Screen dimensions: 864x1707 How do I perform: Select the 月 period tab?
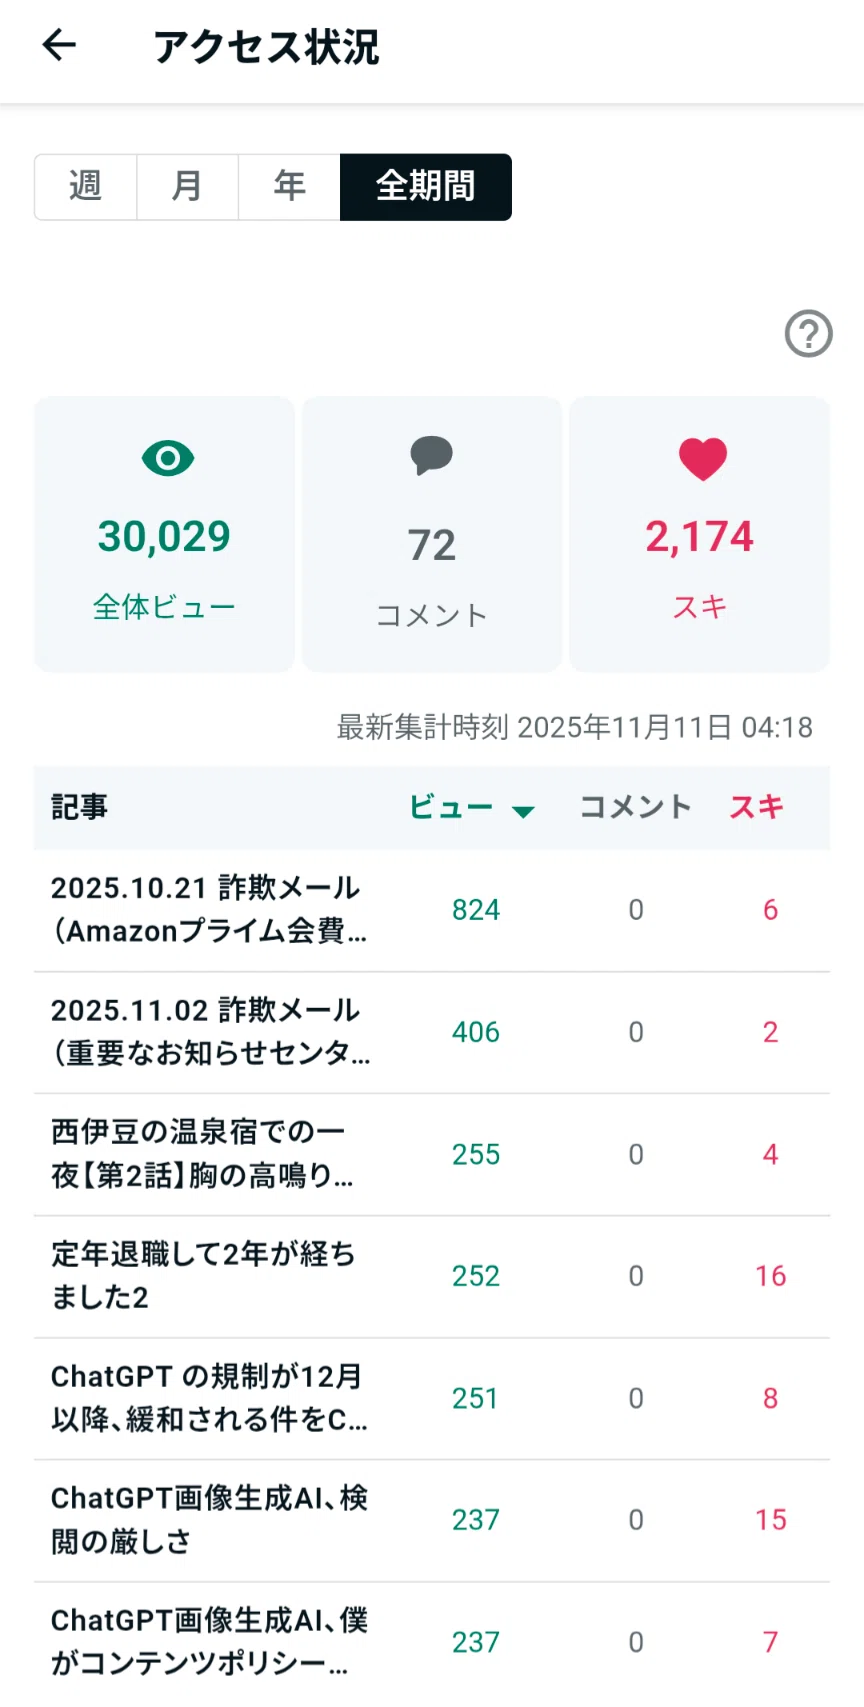click(188, 187)
